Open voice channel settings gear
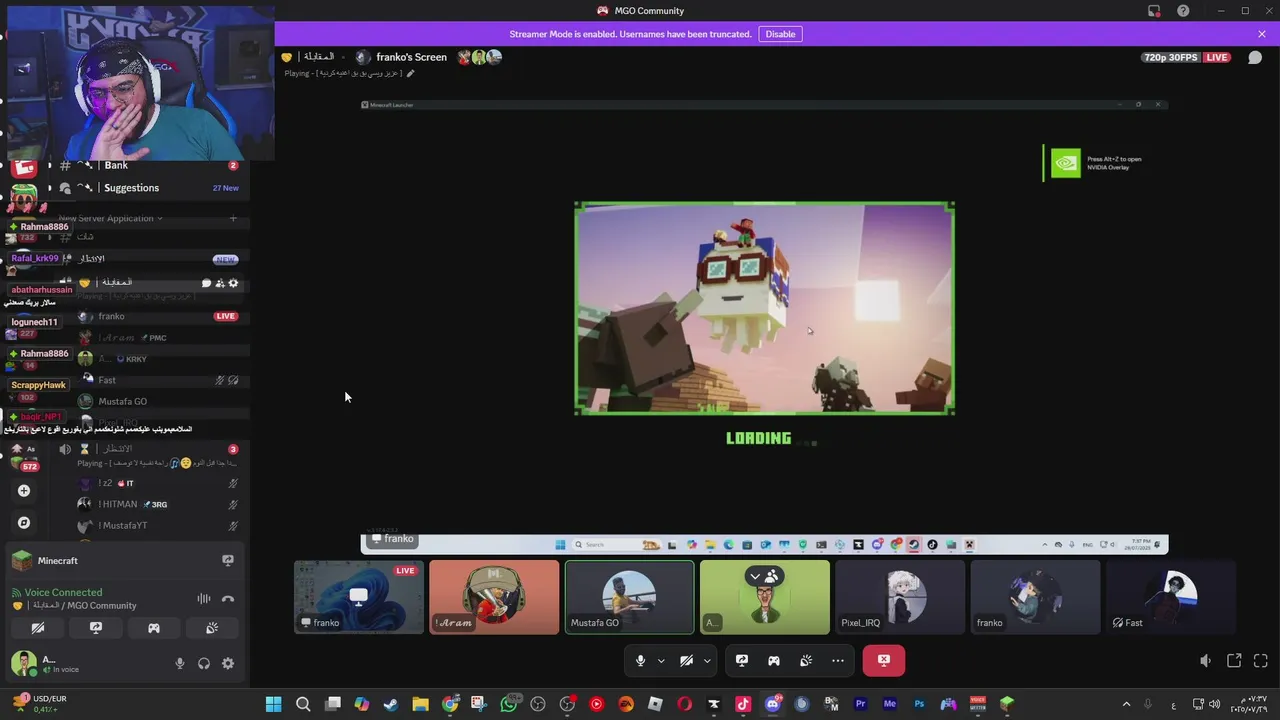 [234, 283]
